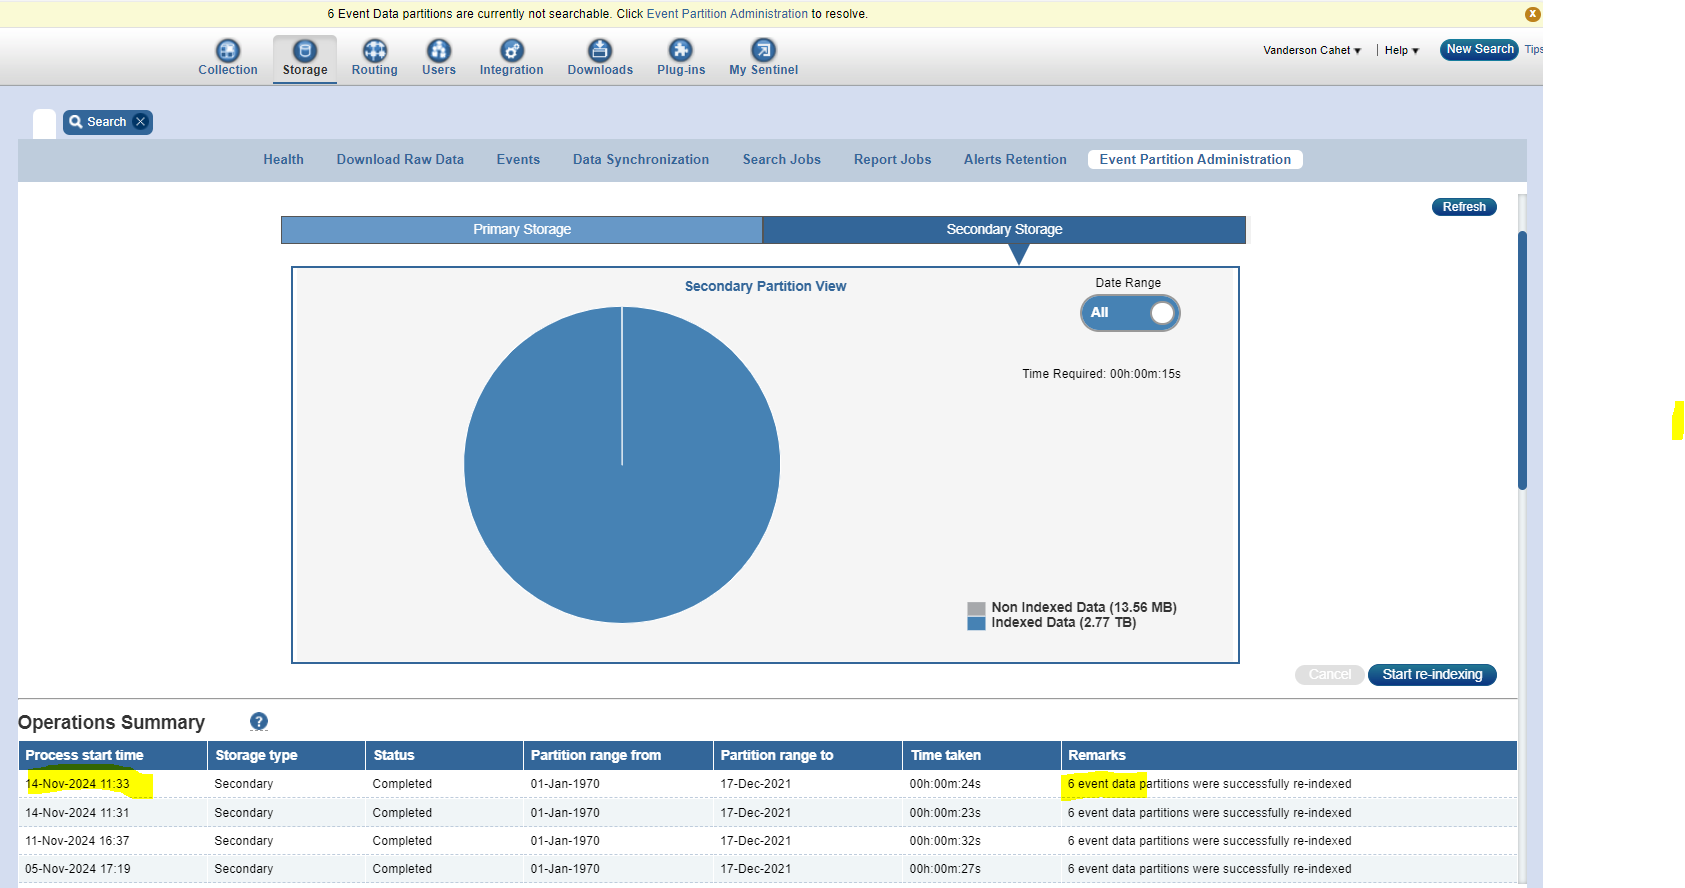Dismiss the yellow notification banner
Screen dimensions: 1685x888
(x=1532, y=14)
